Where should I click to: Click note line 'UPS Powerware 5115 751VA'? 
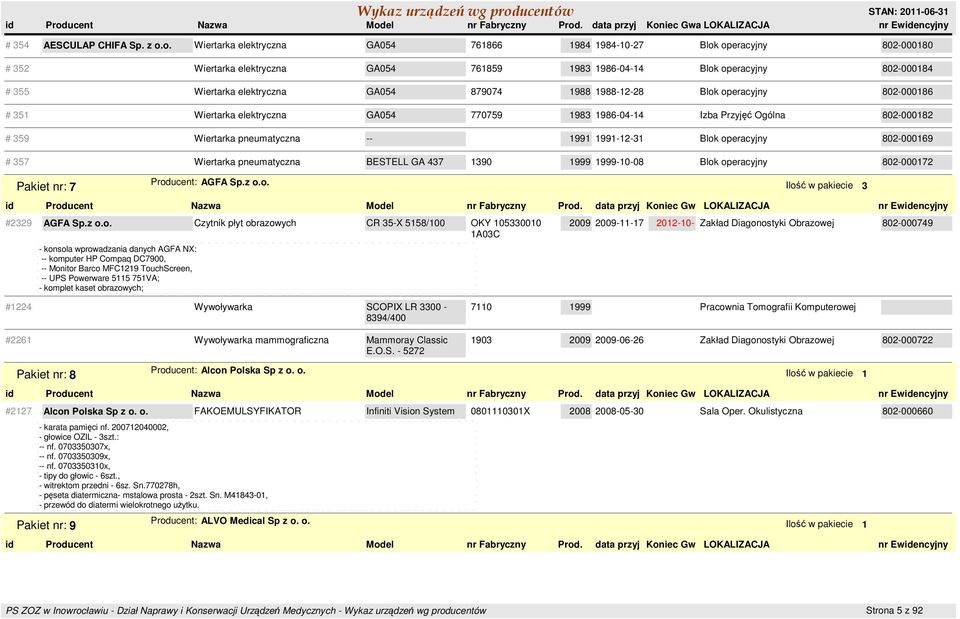coord(103,278)
